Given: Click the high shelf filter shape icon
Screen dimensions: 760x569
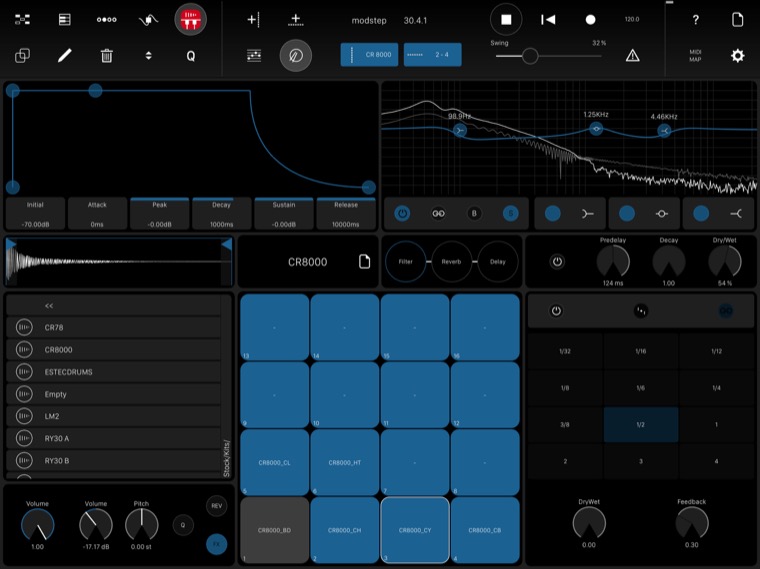Looking at the screenshot, I should [x=736, y=214].
